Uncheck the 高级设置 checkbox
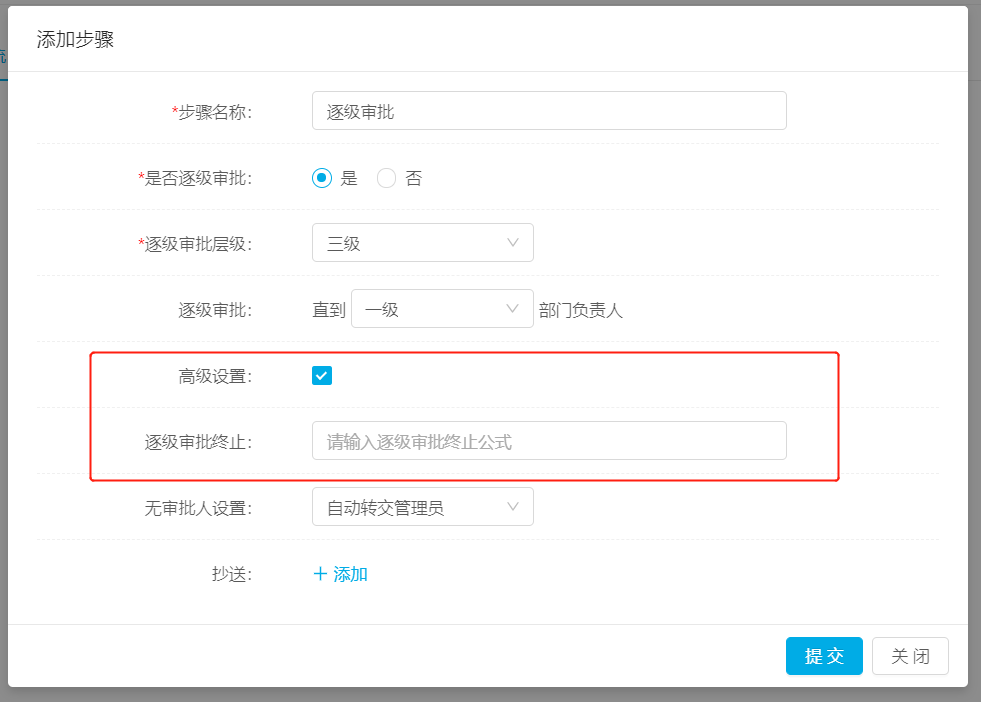 (x=322, y=375)
